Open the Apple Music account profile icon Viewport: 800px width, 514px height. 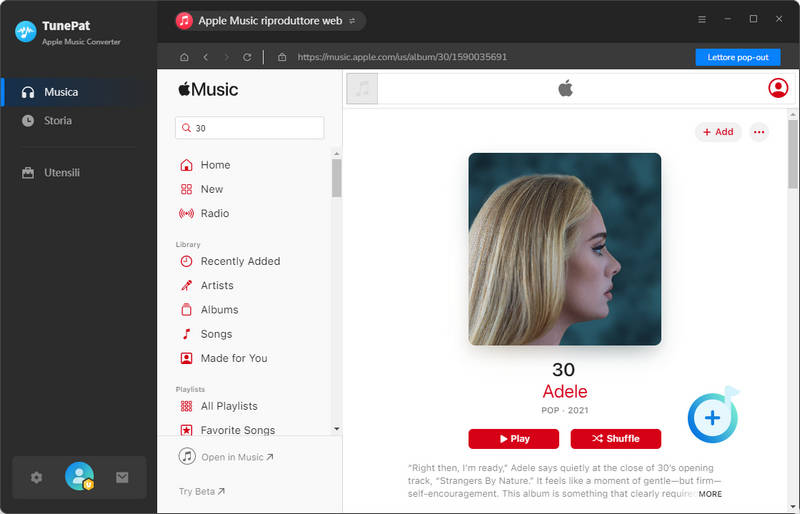(778, 88)
